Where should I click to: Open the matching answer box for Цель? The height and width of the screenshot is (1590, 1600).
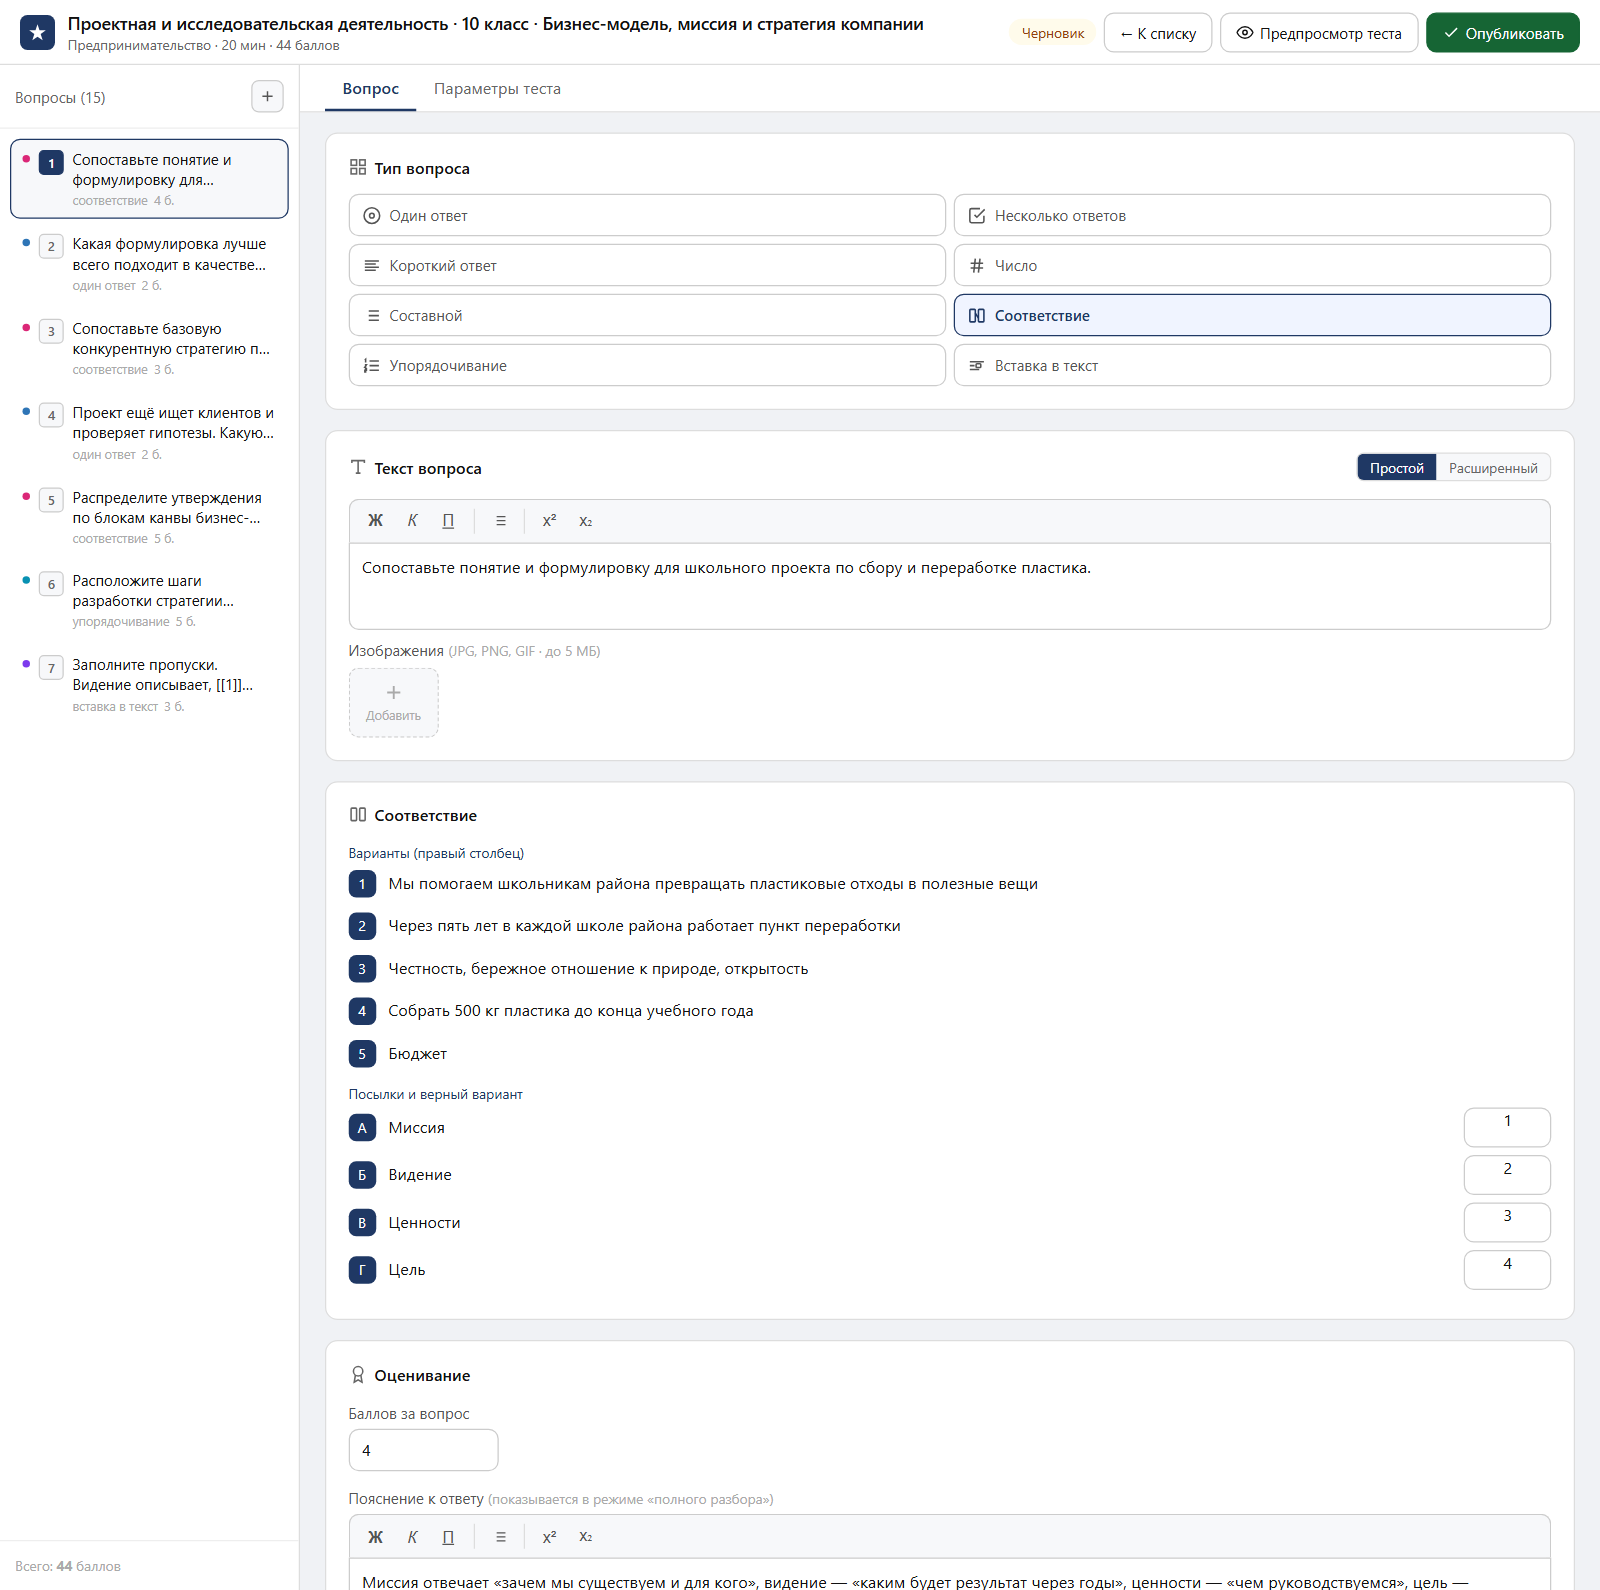pyautogui.click(x=1507, y=1270)
